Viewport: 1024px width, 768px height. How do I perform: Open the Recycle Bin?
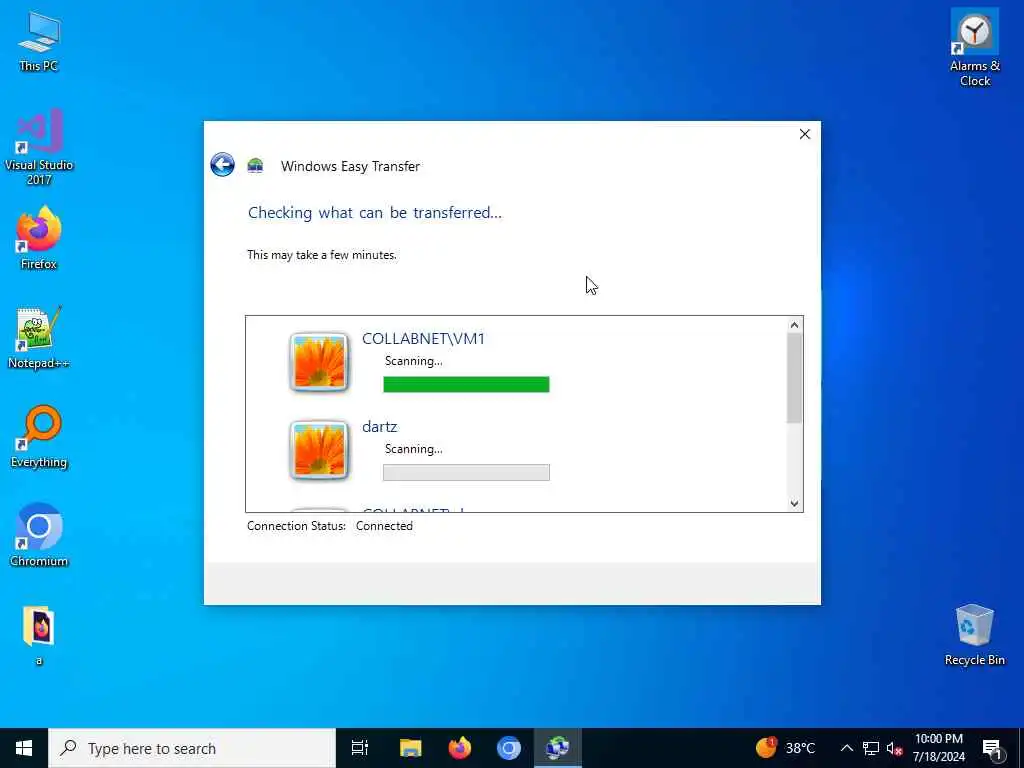click(974, 635)
